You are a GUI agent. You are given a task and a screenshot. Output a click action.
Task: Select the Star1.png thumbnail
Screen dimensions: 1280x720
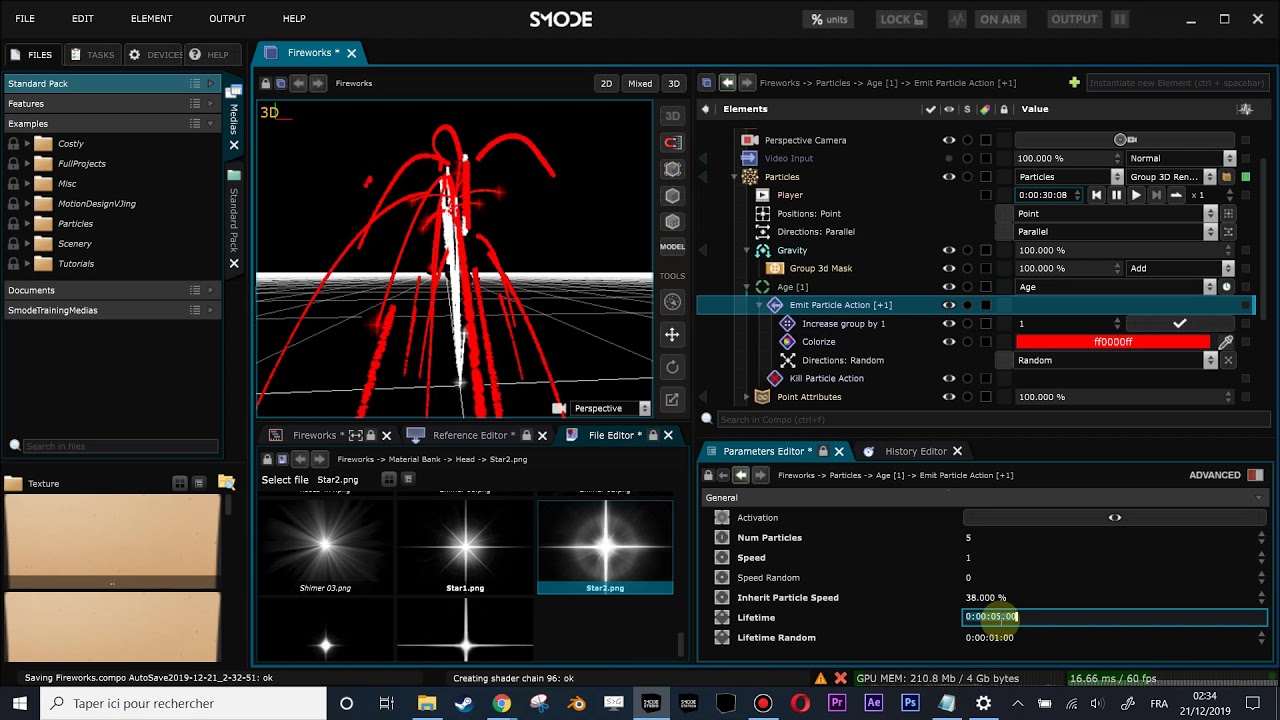coord(465,546)
